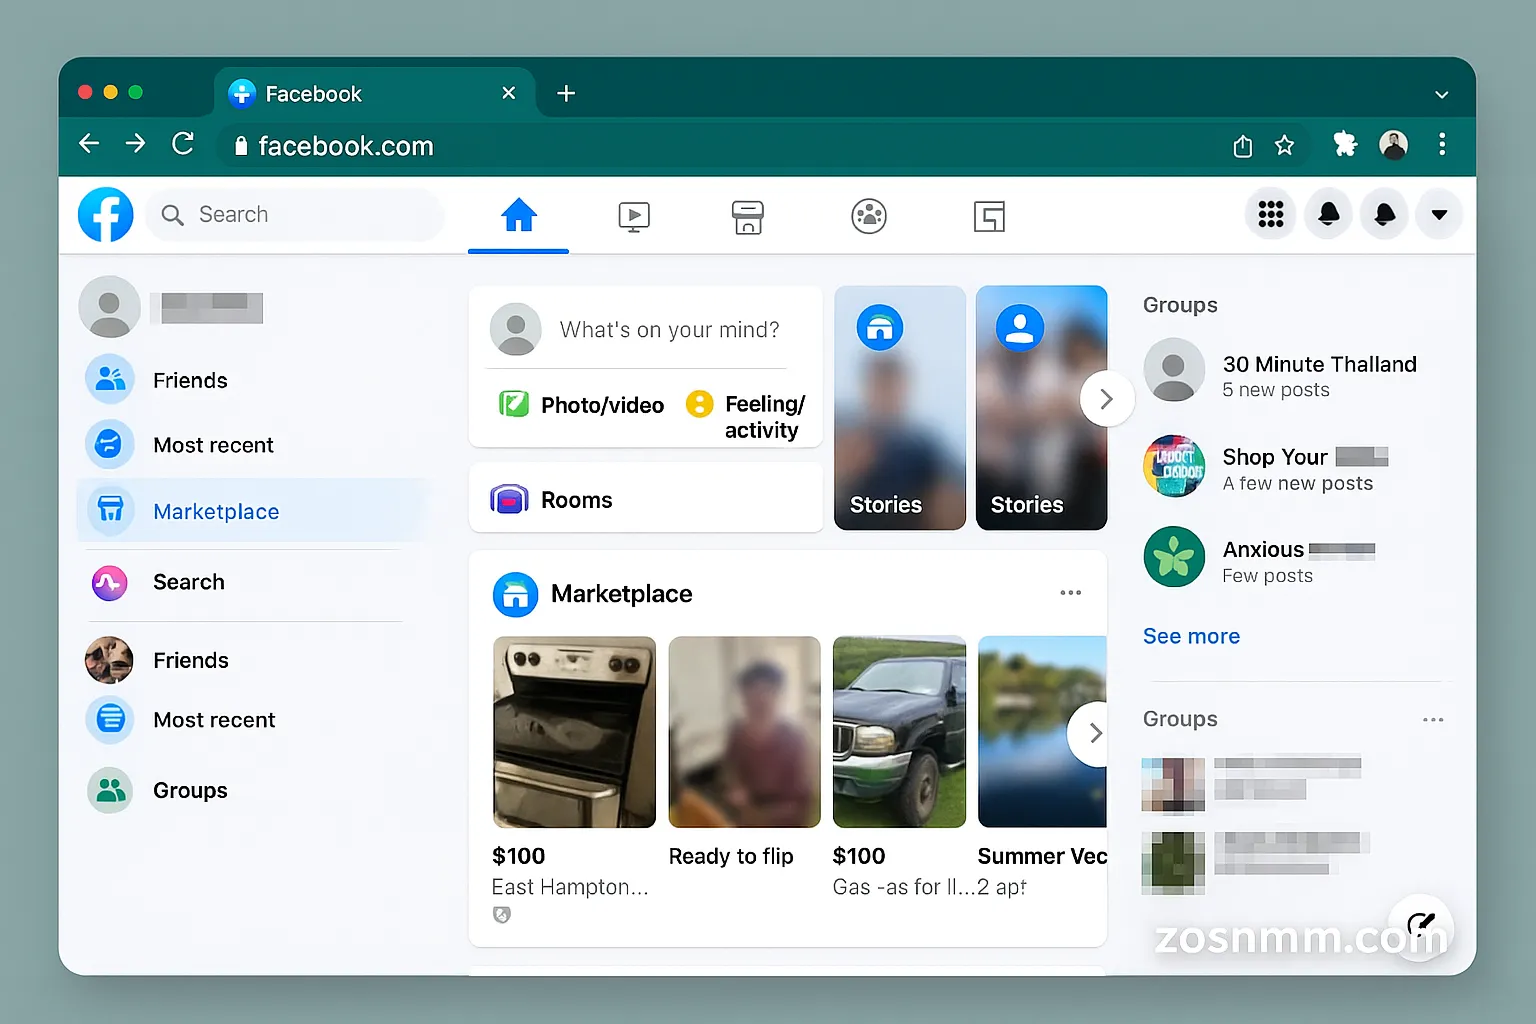Click the Facebook search field

[295, 215]
